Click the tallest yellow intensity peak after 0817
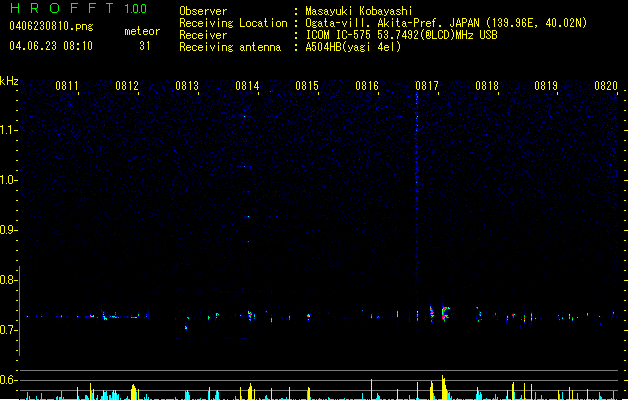The image size is (629, 400). pos(444,387)
